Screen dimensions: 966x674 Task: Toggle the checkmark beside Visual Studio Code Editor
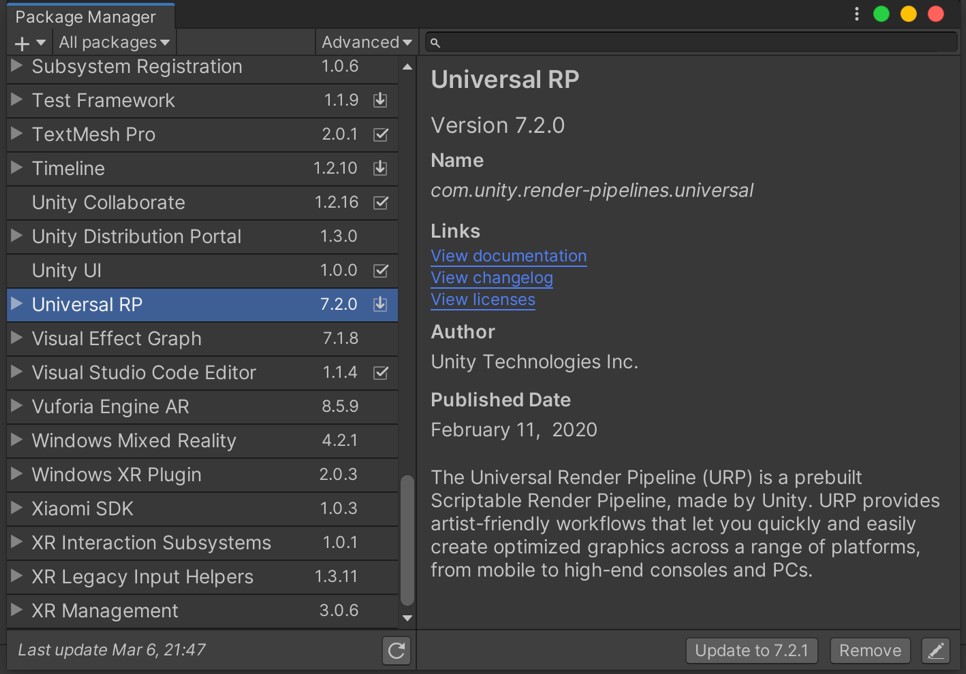click(380, 372)
